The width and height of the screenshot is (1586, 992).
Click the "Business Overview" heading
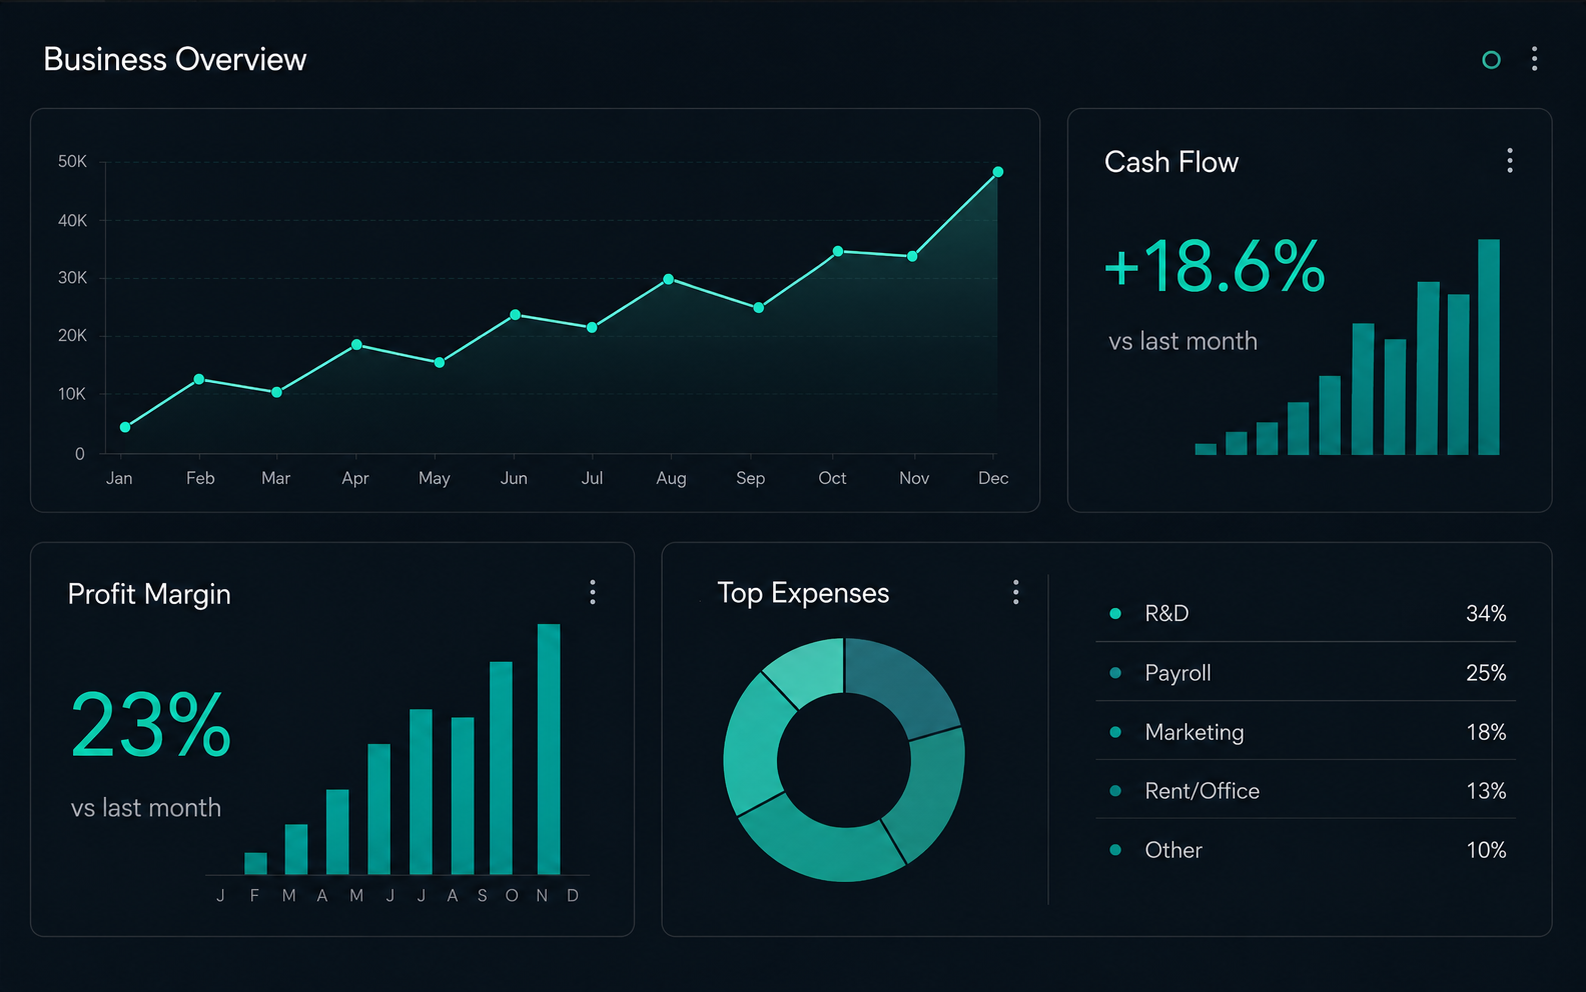click(175, 60)
